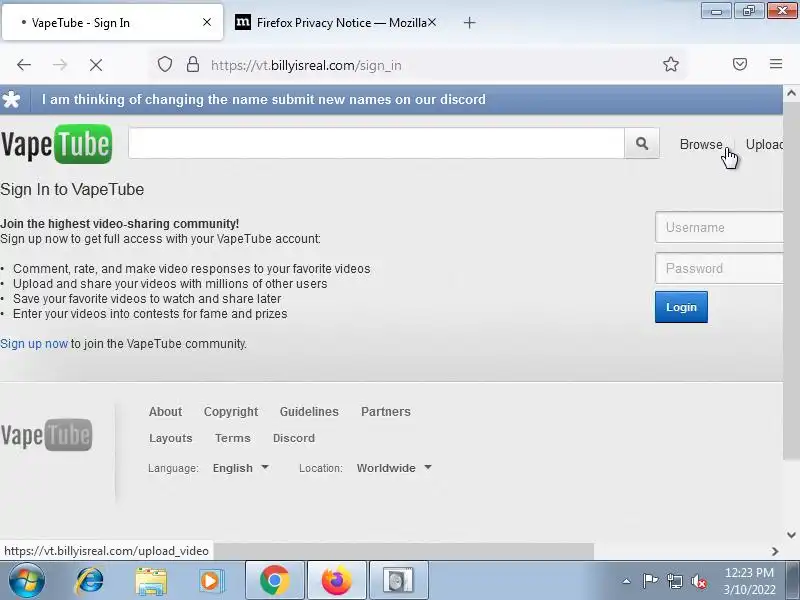Click the announcement asterisk icon

11,99
